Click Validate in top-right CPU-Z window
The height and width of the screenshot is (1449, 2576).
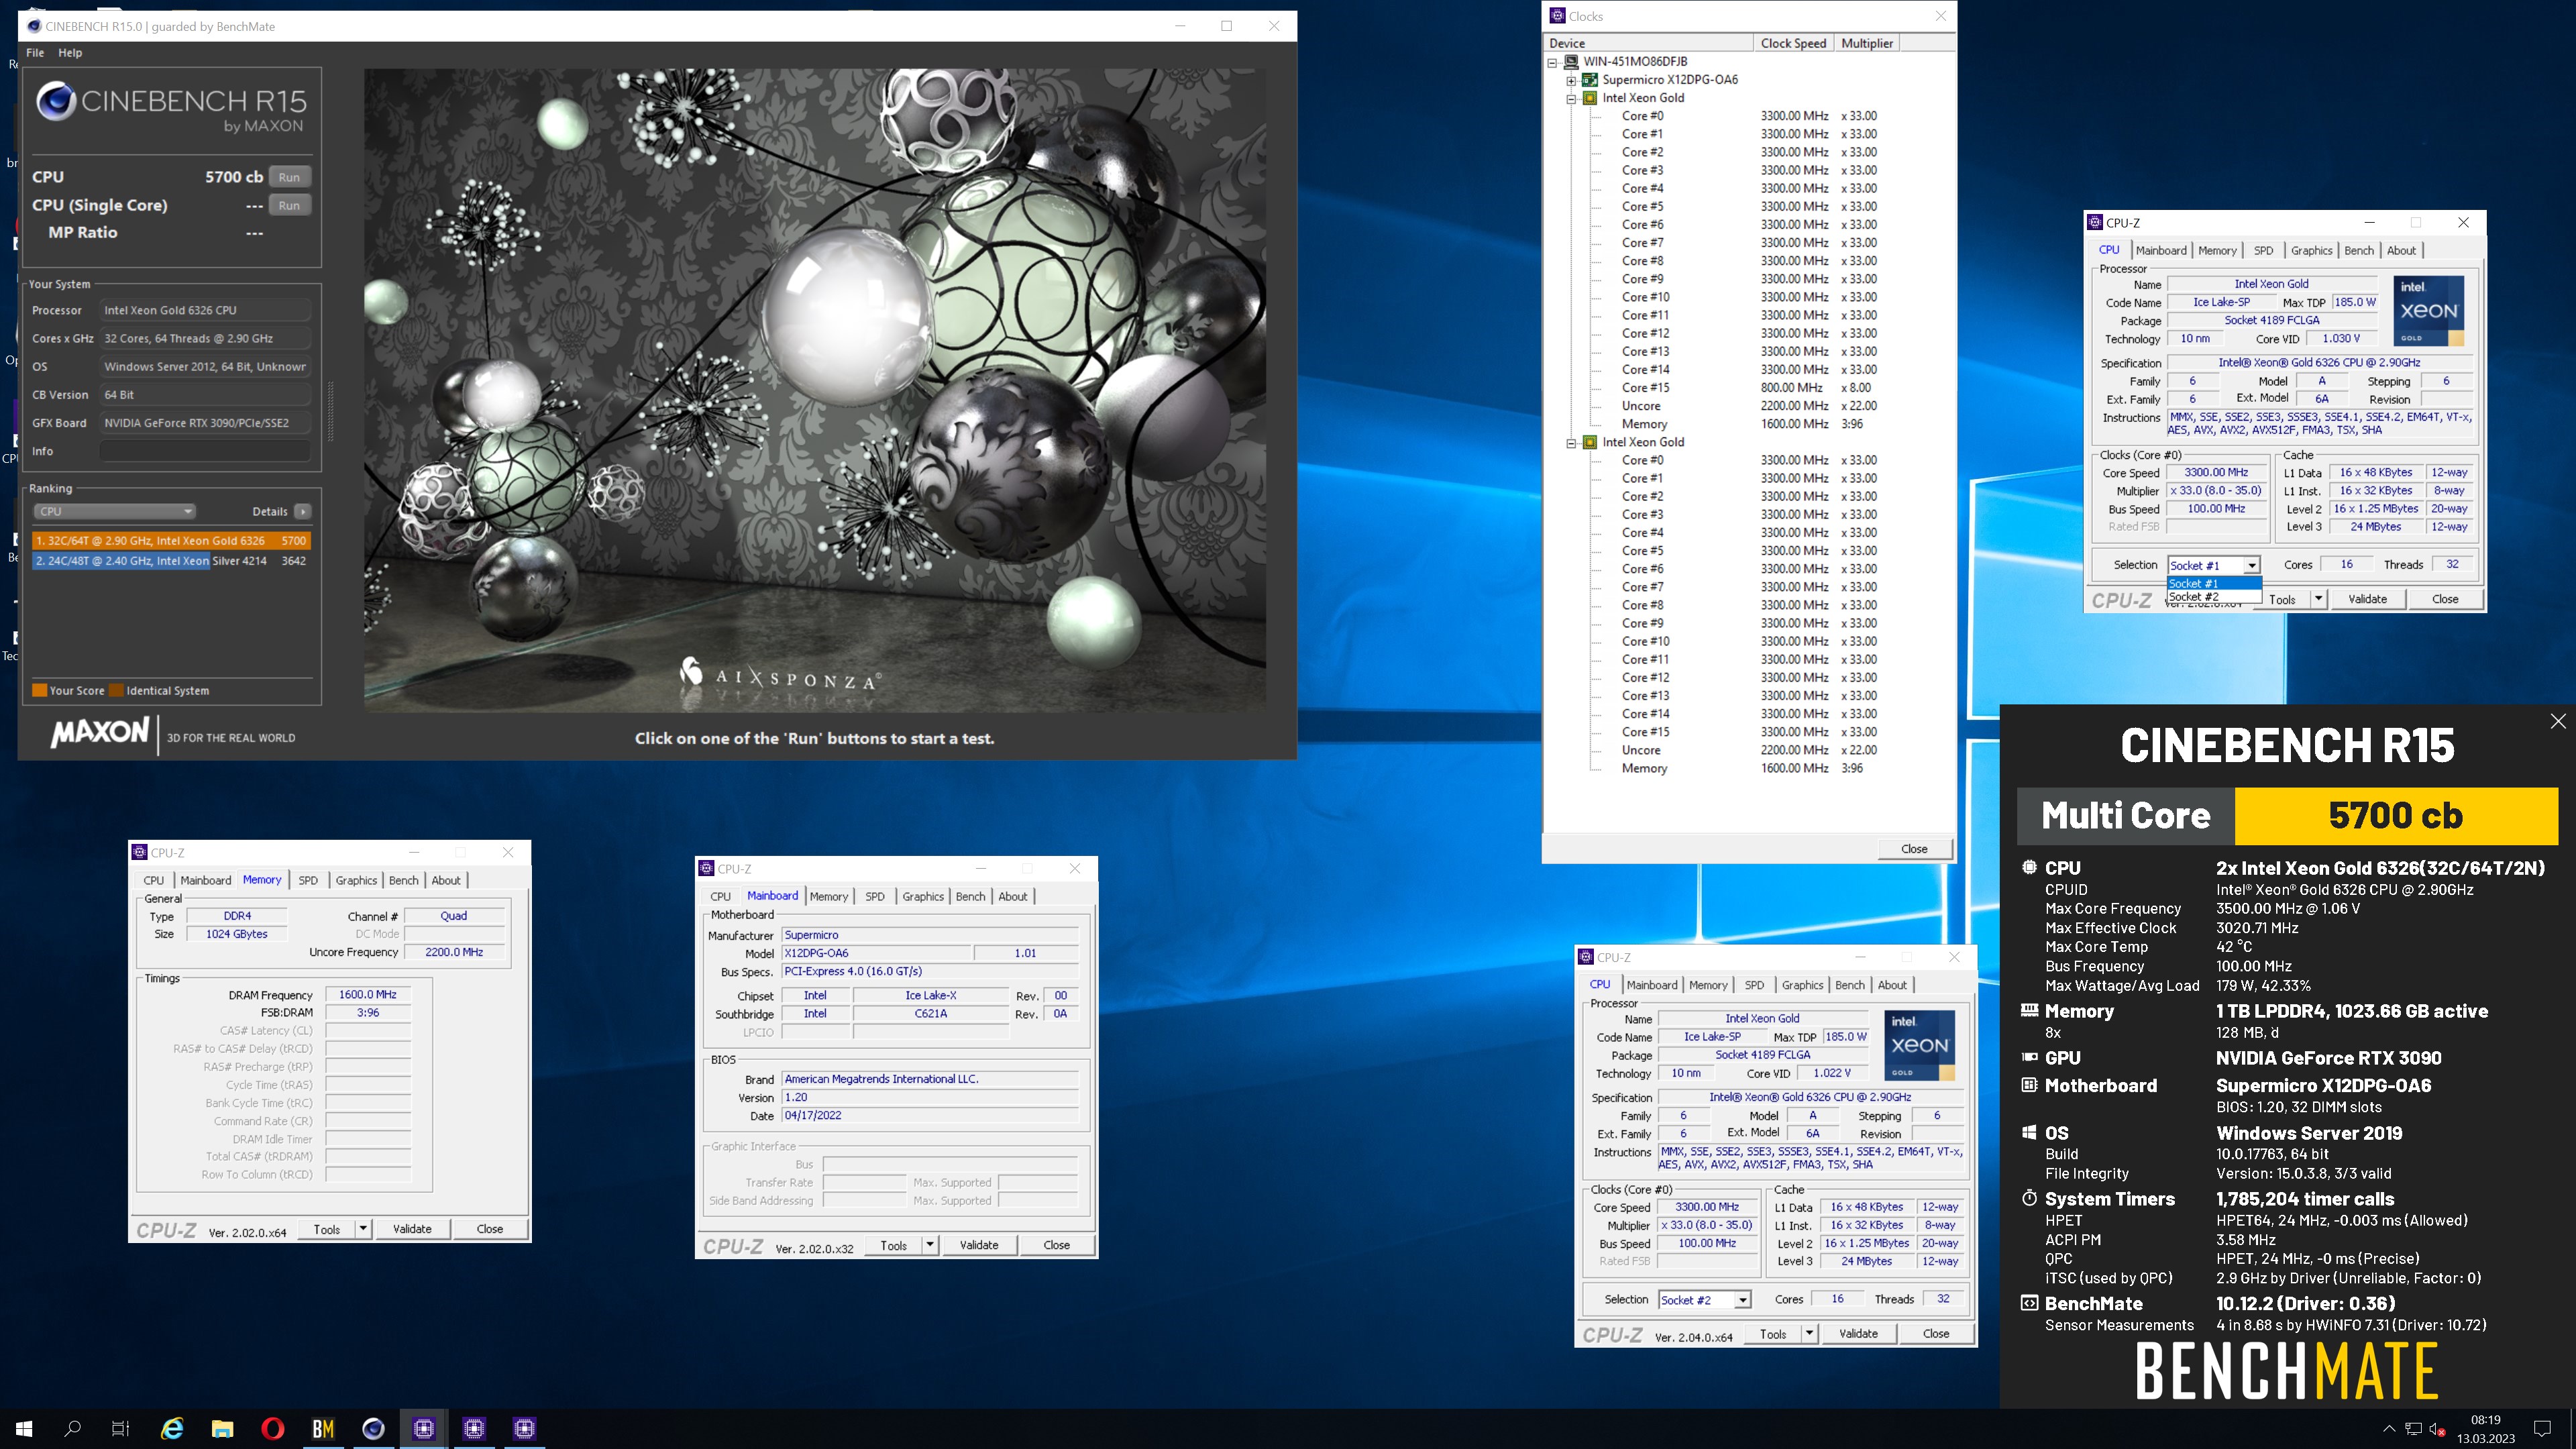[2367, 599]
